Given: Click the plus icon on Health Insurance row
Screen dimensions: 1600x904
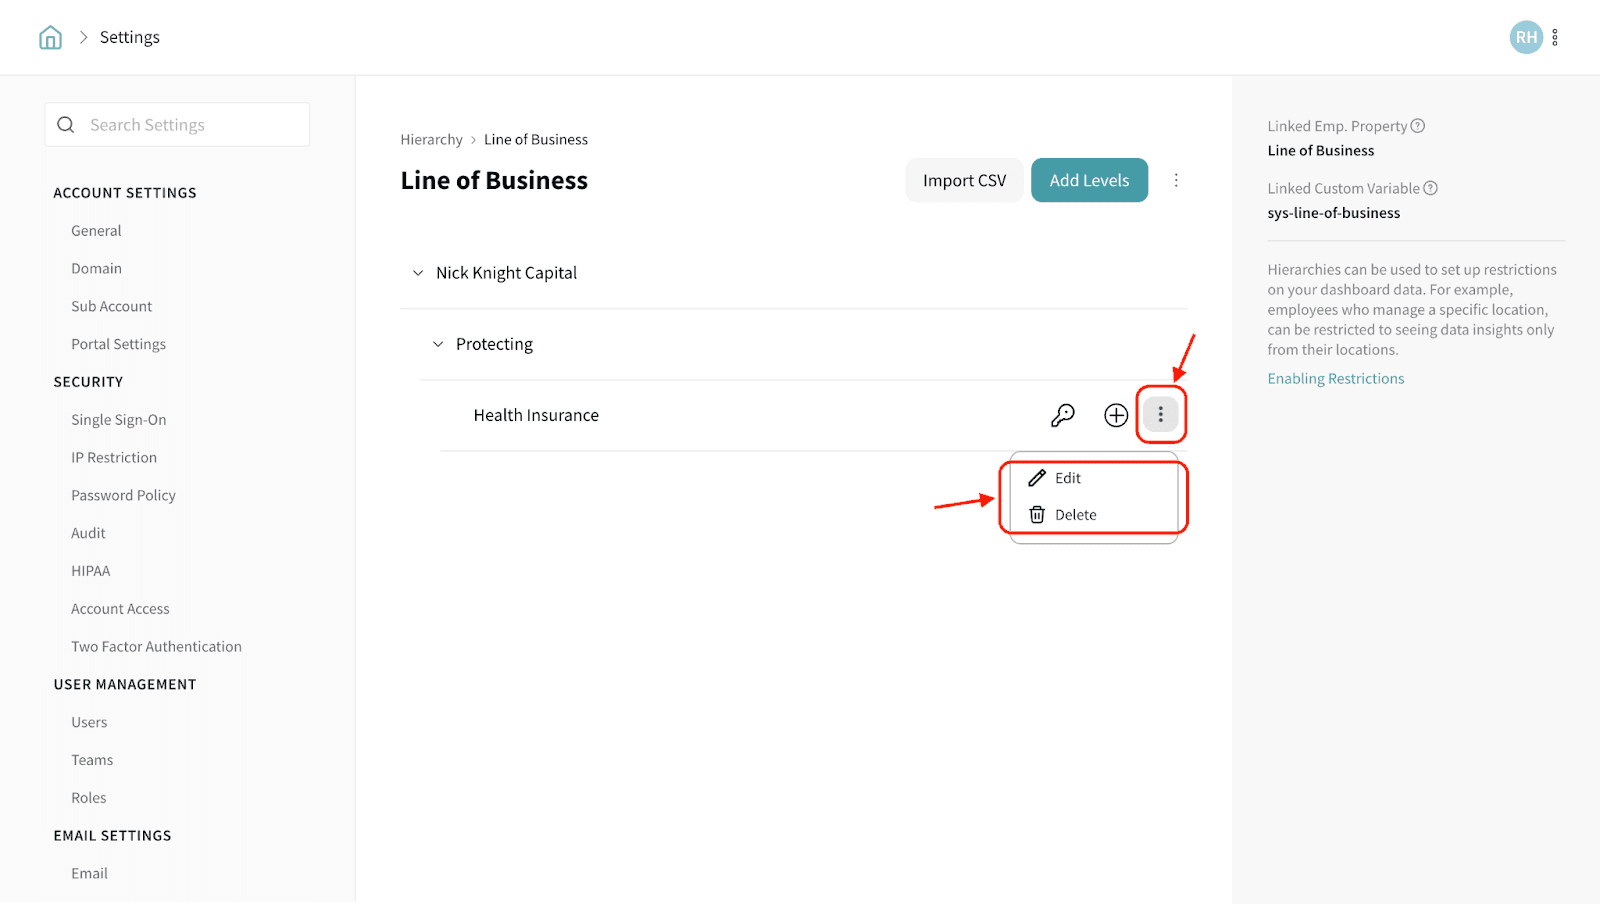Looking at the screenshot, I should (1116, 415).
